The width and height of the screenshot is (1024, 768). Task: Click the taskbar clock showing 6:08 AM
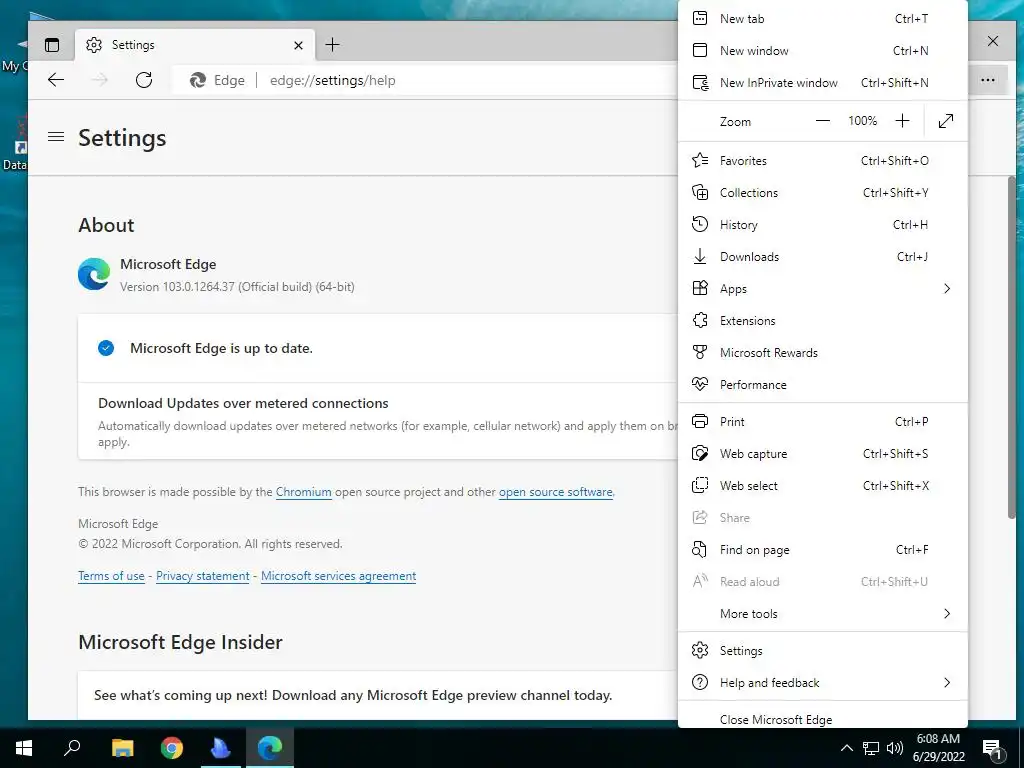pos(938,739)
